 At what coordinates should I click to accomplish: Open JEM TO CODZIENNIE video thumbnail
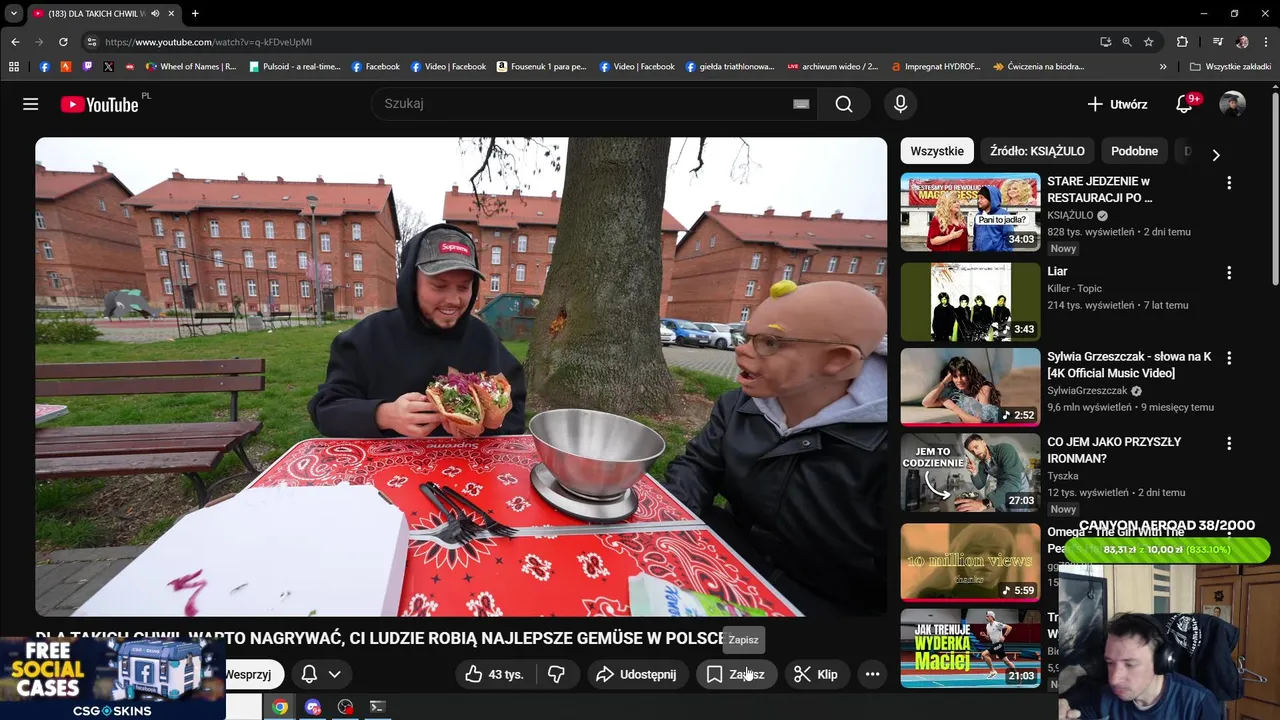(x=970, y=472)
